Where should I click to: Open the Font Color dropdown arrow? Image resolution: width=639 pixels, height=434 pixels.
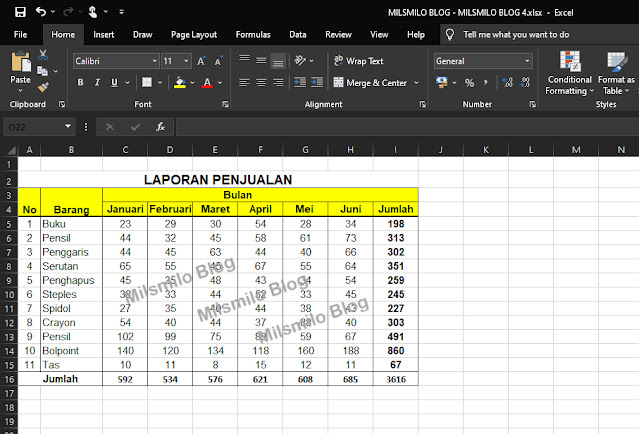[220, 83]
